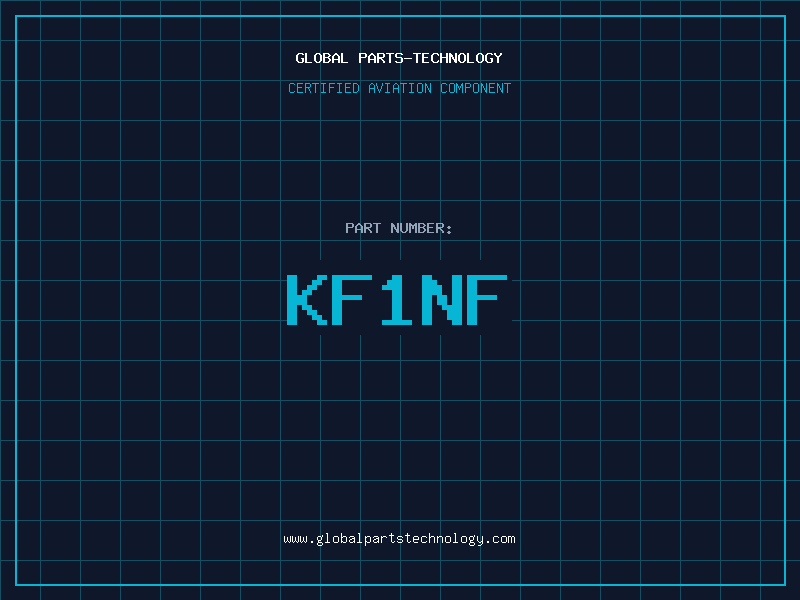Image resolution: width=800 pixels, height=600 pixels.
Task: Select the word COMPONENT in the subtitle
Action: [x=475, y=88]
